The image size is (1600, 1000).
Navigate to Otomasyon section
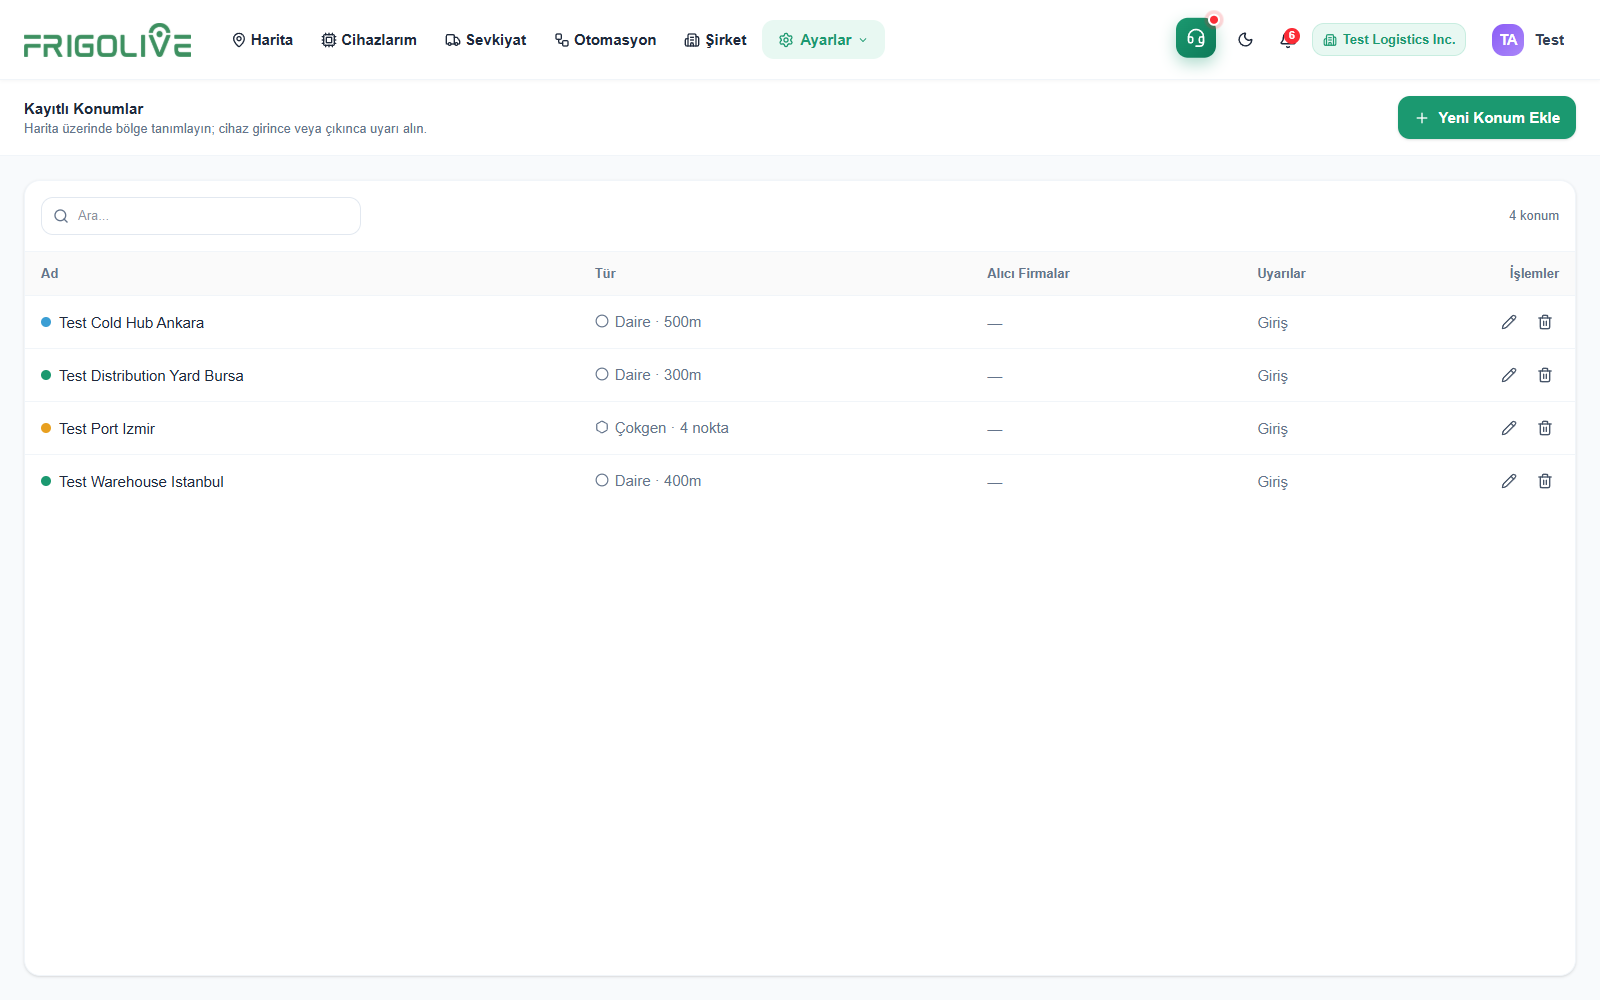tap(606, 40)
